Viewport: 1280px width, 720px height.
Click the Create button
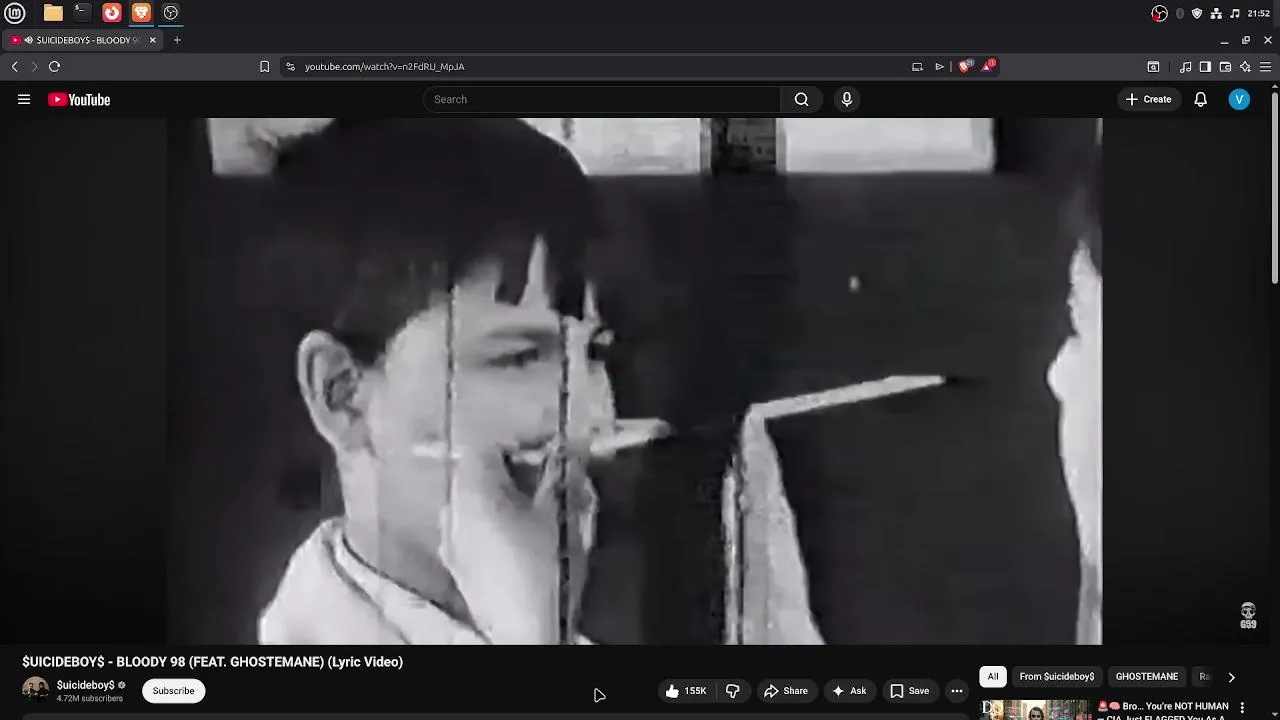1148,99
